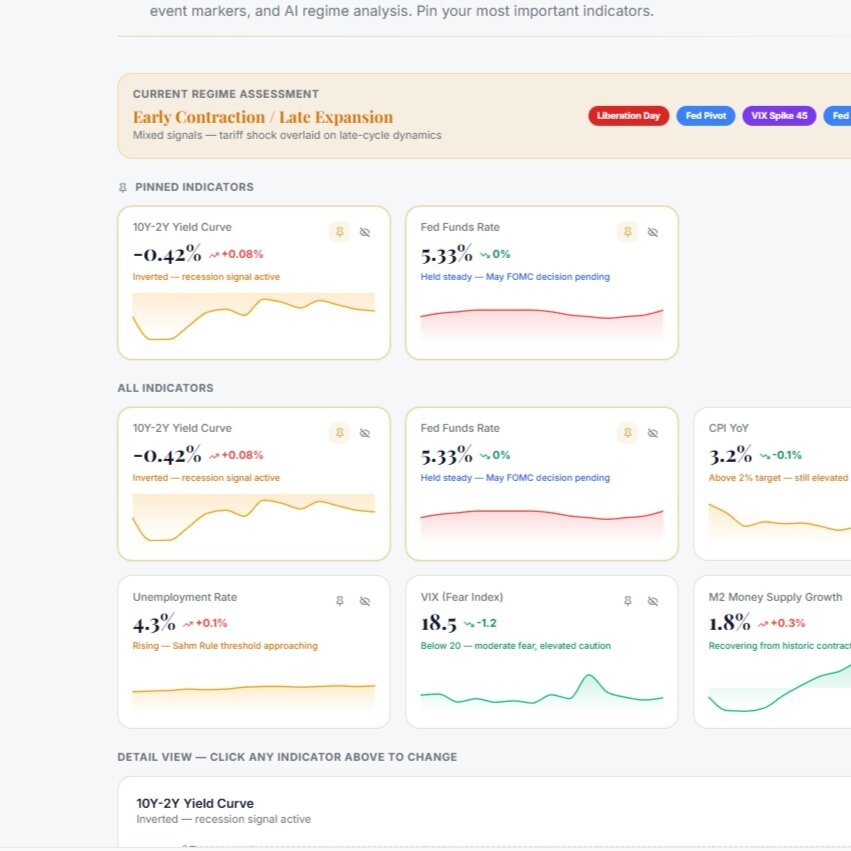Click the 3.2% CPI YoY value
The height and width of the screenshot is (851, 851).
click(731, 455)
